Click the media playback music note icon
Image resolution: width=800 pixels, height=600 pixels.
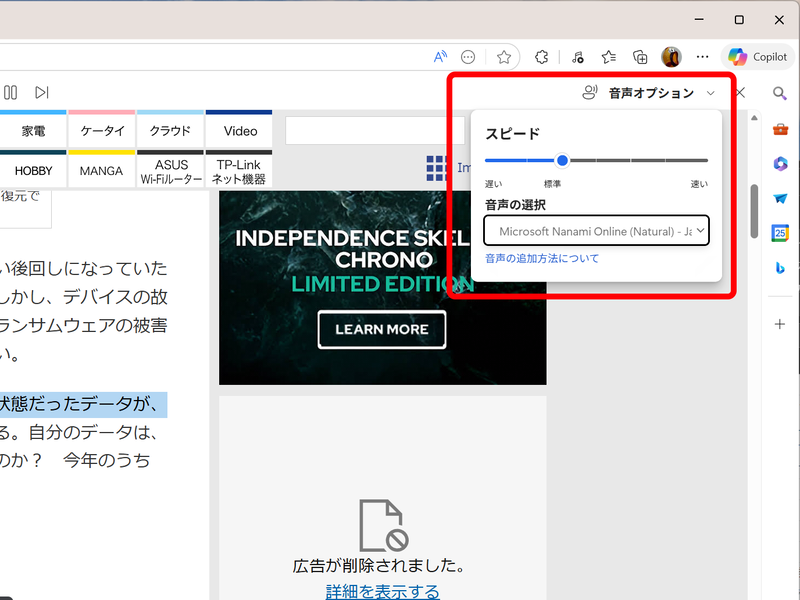click(578, 57)
